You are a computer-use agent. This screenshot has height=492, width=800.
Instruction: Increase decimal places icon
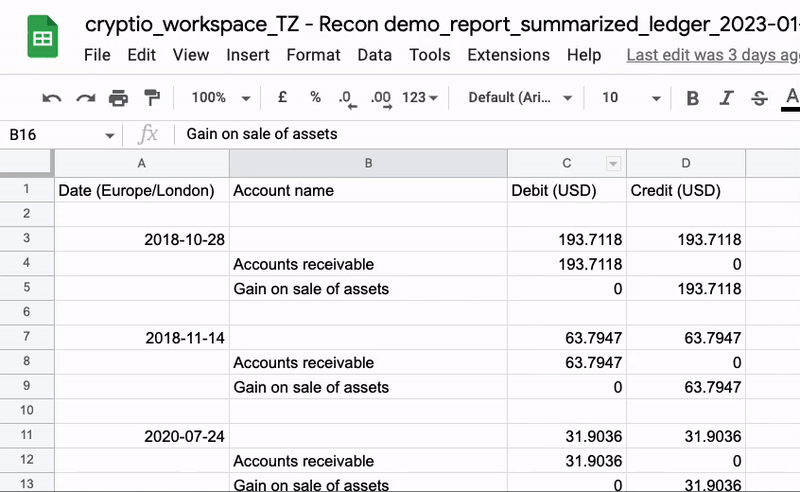point(381,99)
